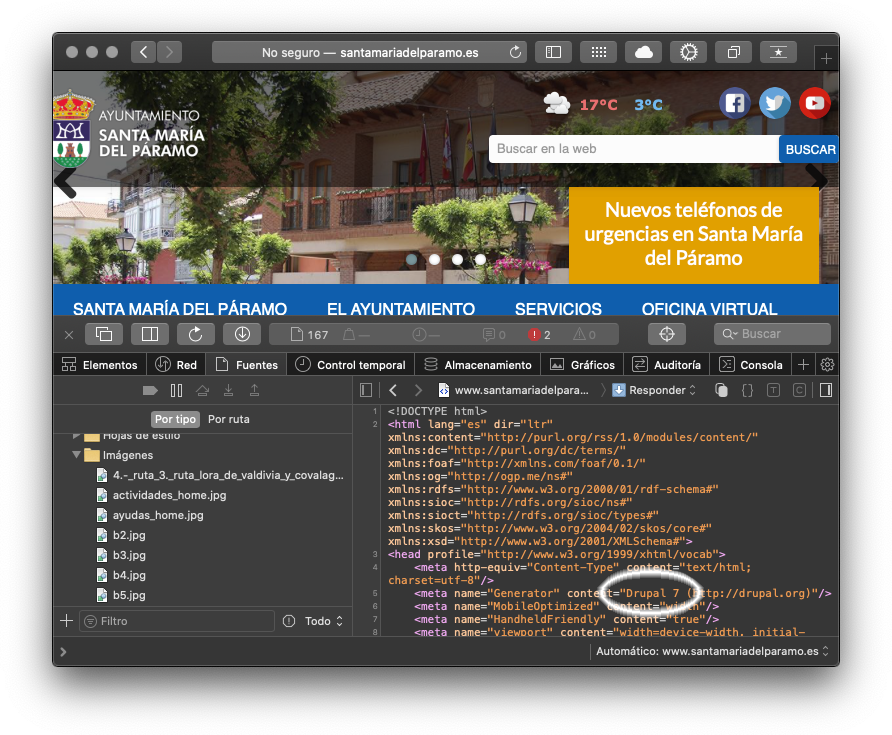Switch to the Fuentes tab
The image size is (892, 735).
[x=247, y=365]
